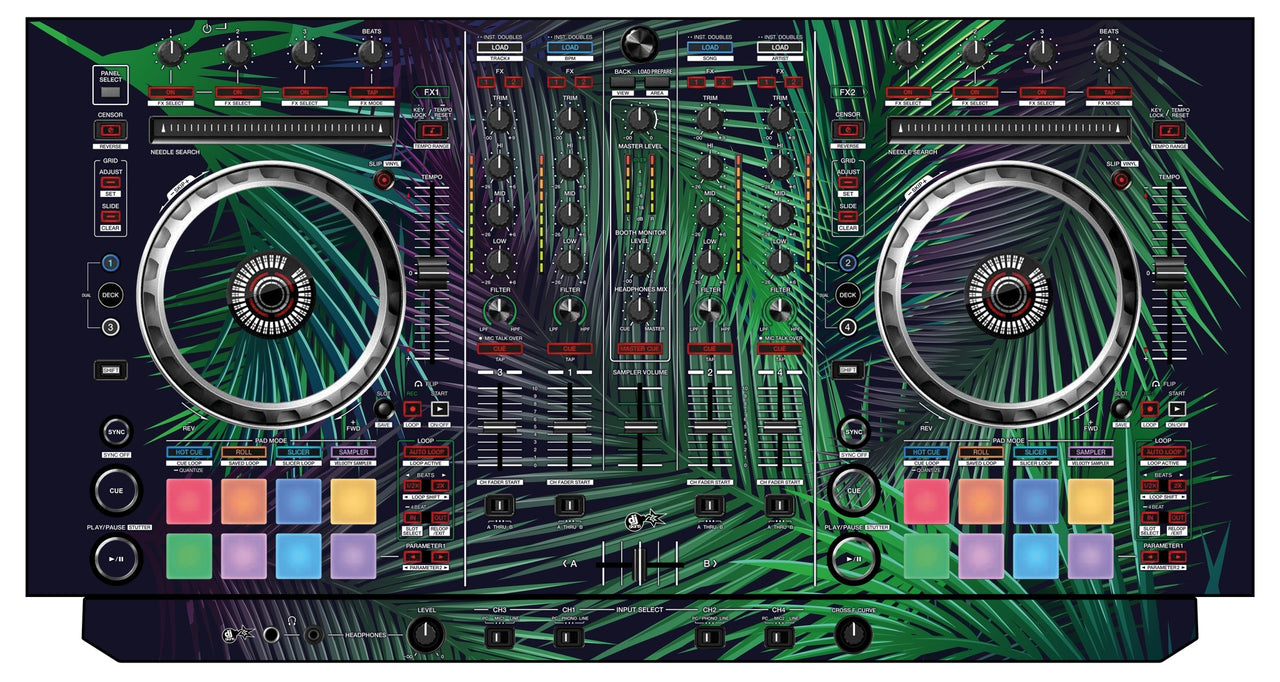Screen dimensions: 1280x682
Task: Toggle the MASTER CUE button
Action: click(640, 348)
